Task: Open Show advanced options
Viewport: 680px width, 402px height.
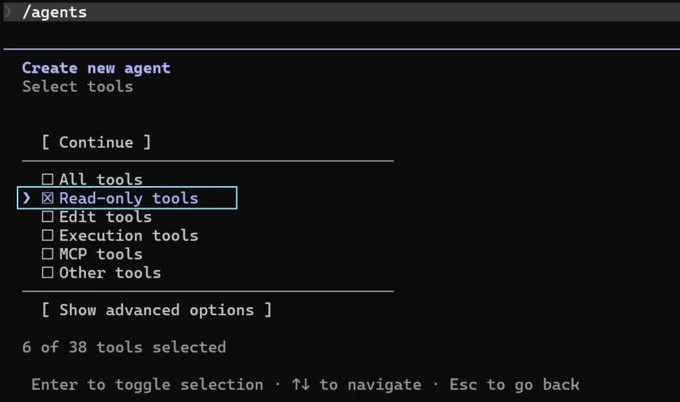Action: [x=157, y=310]
